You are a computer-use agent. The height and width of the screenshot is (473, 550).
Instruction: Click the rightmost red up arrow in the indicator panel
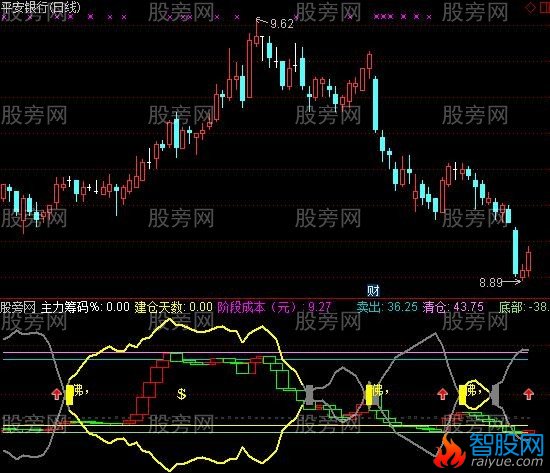point(529,394)
